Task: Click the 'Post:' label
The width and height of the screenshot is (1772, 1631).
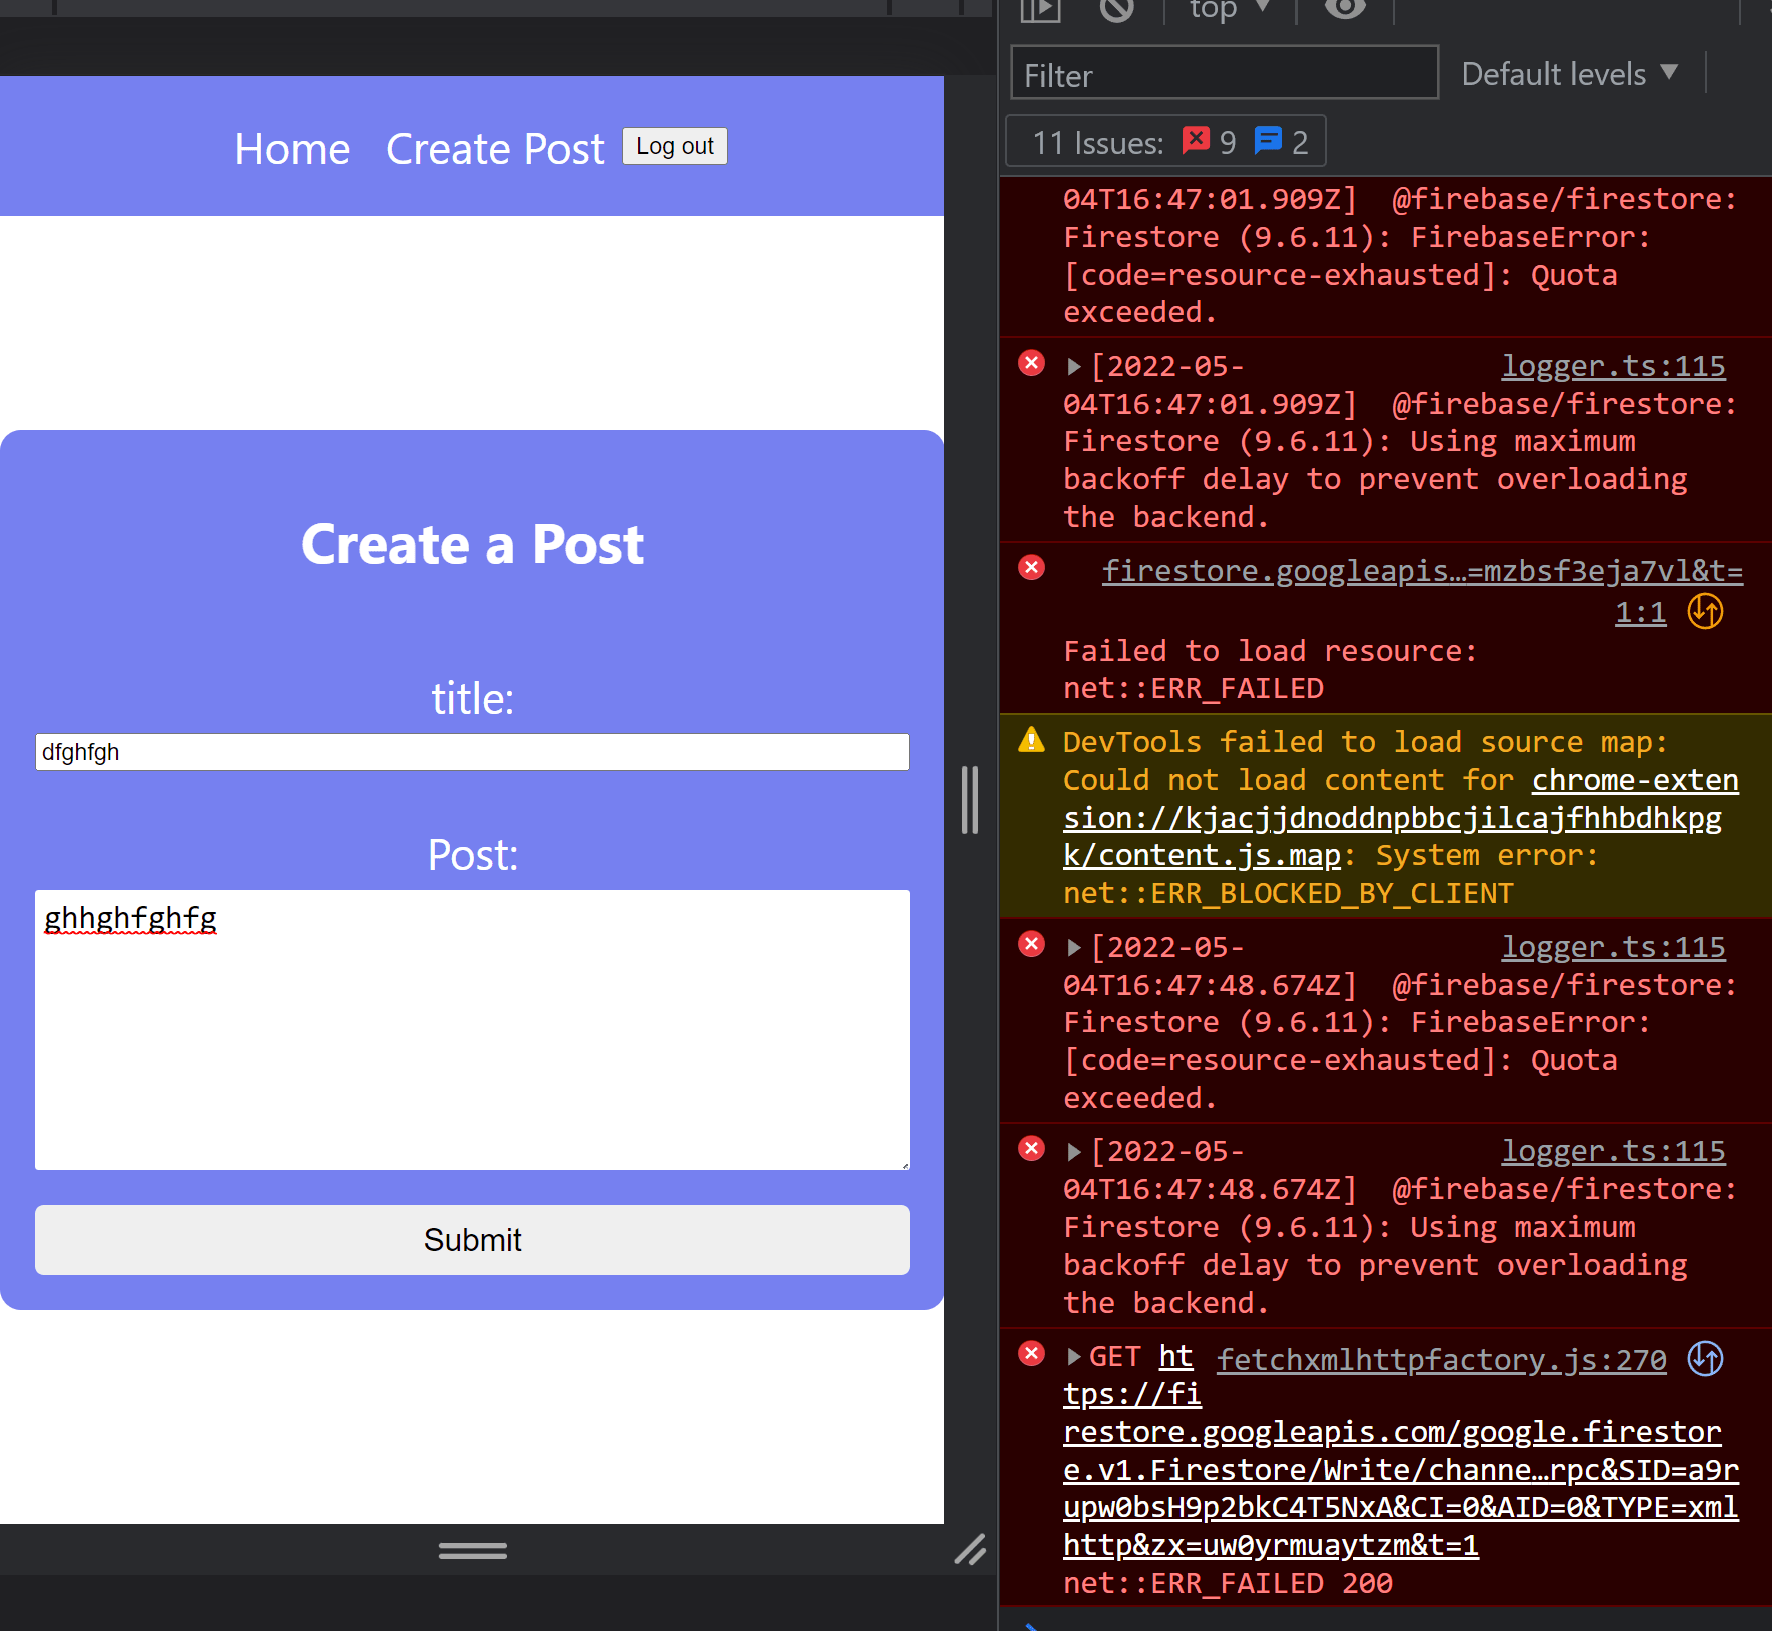Action: [x=472, y=855]
